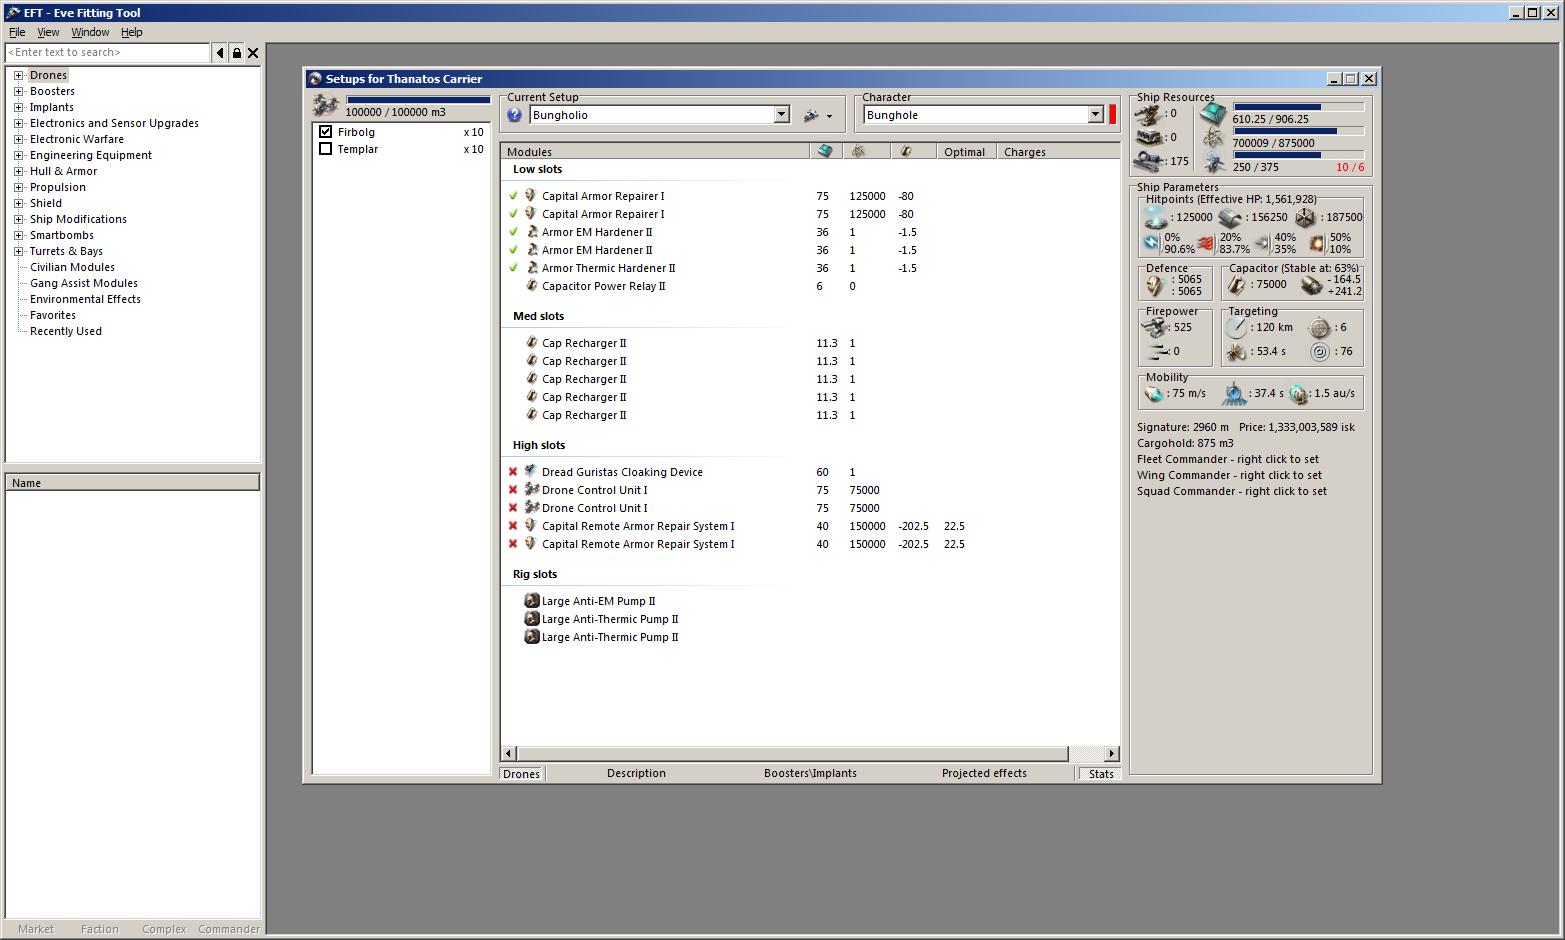Open the Current Setup dropdown showing Bungholio

tap(782, 115)
